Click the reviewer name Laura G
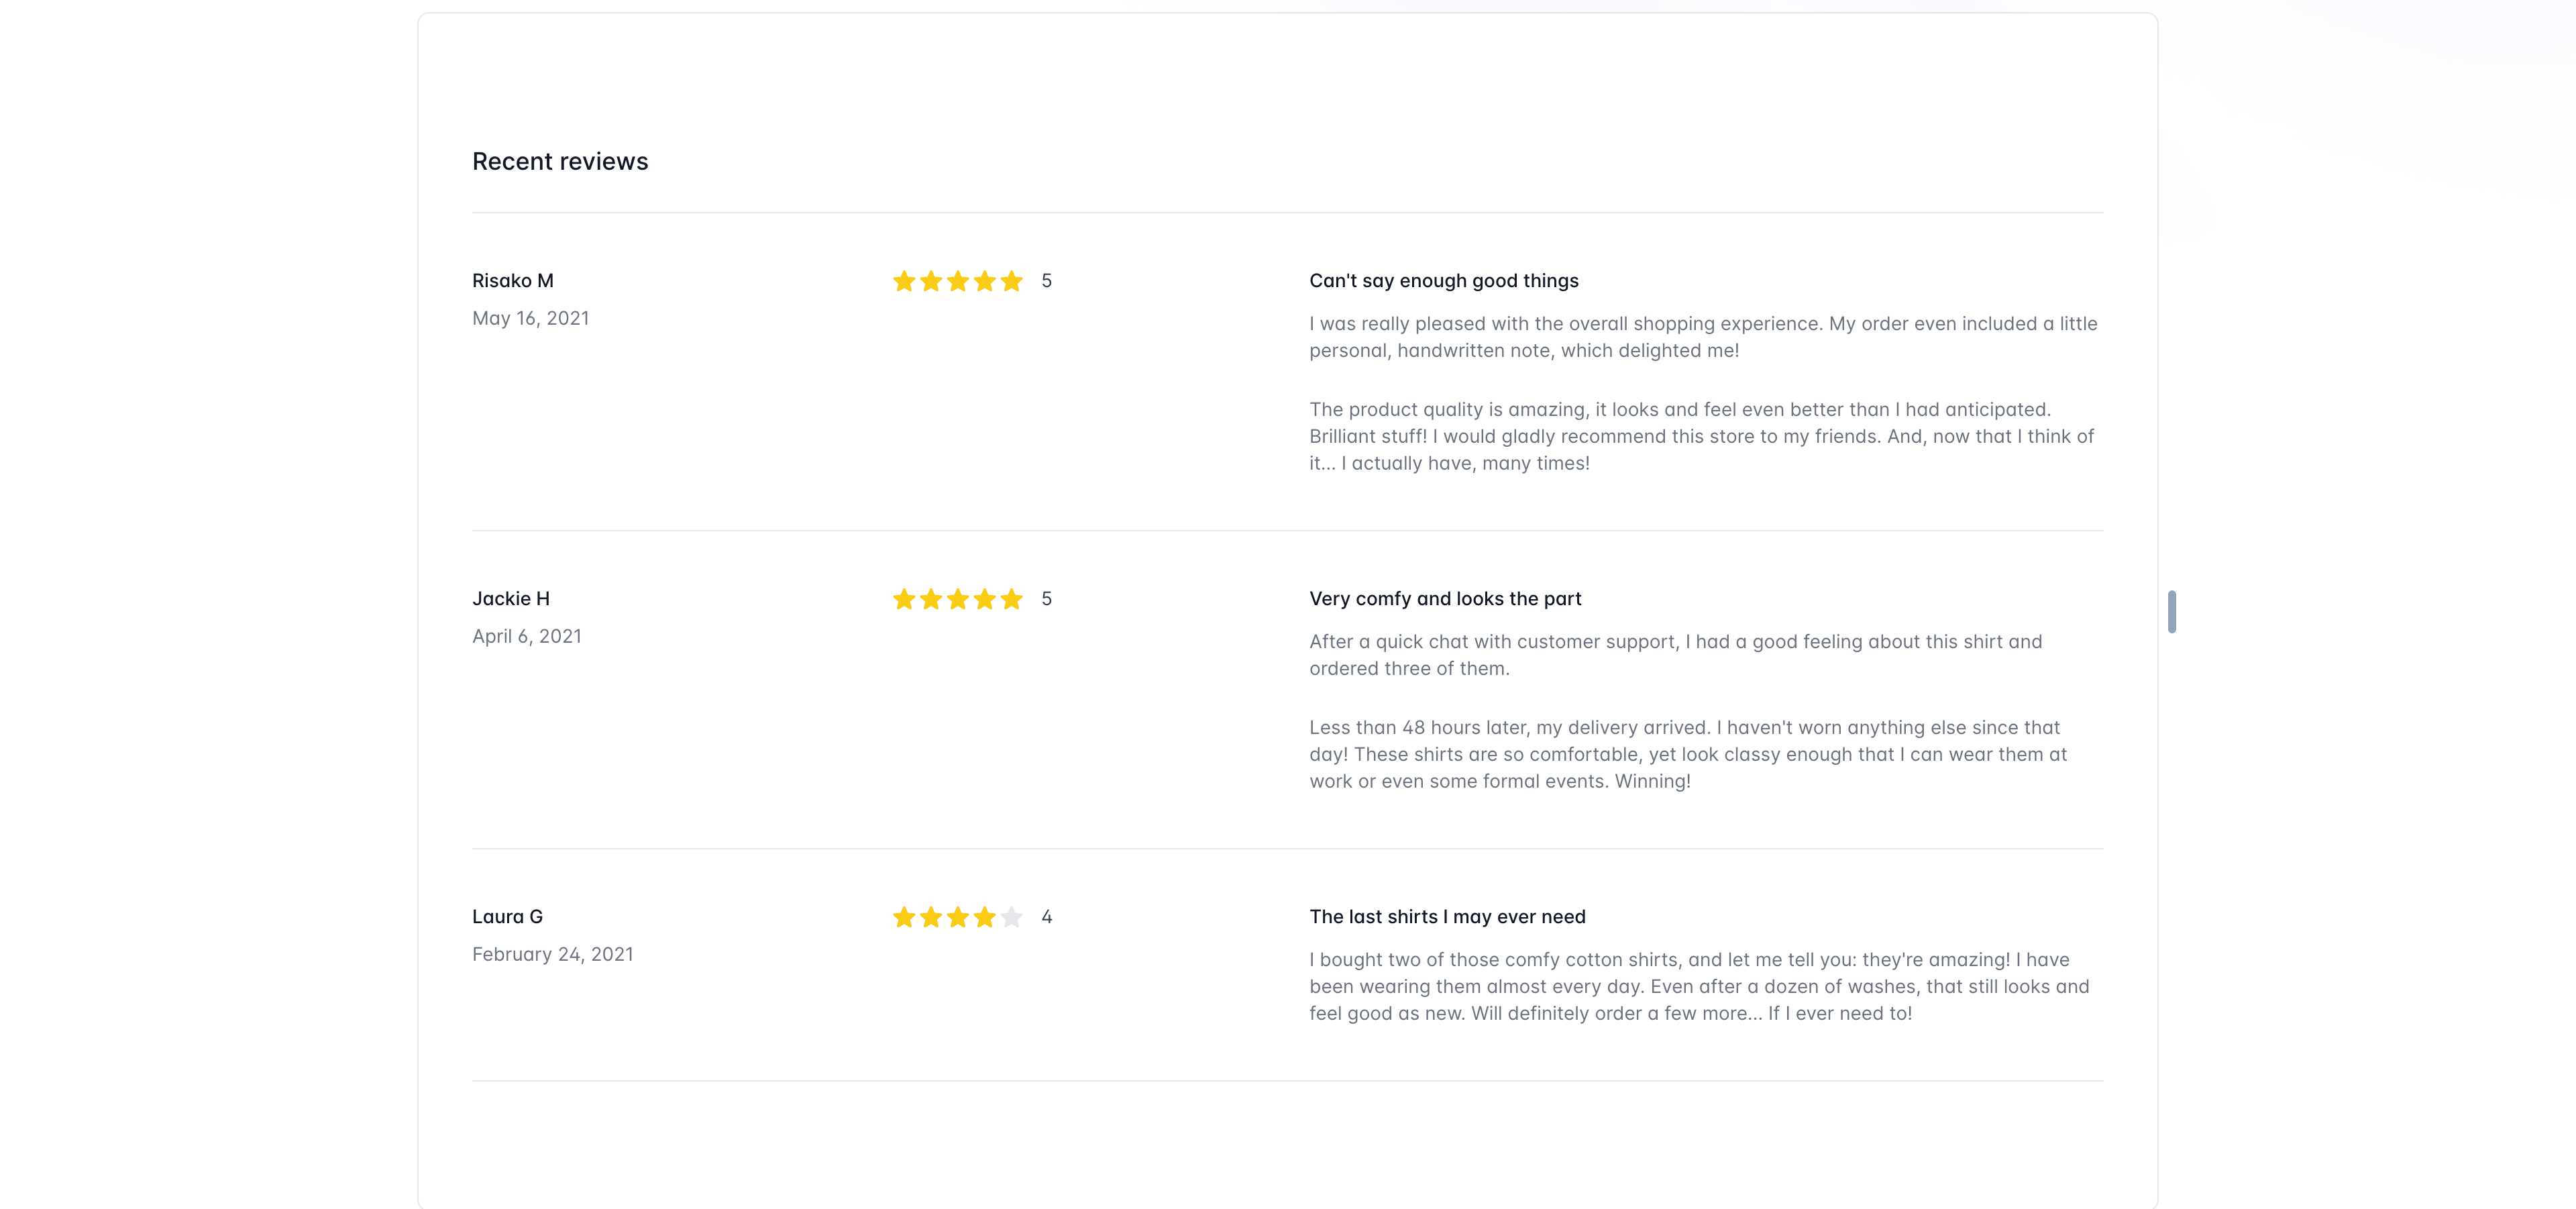The width and height of the screenshot is (2576, 1209). pyautogui.click(x=507, y=917)
